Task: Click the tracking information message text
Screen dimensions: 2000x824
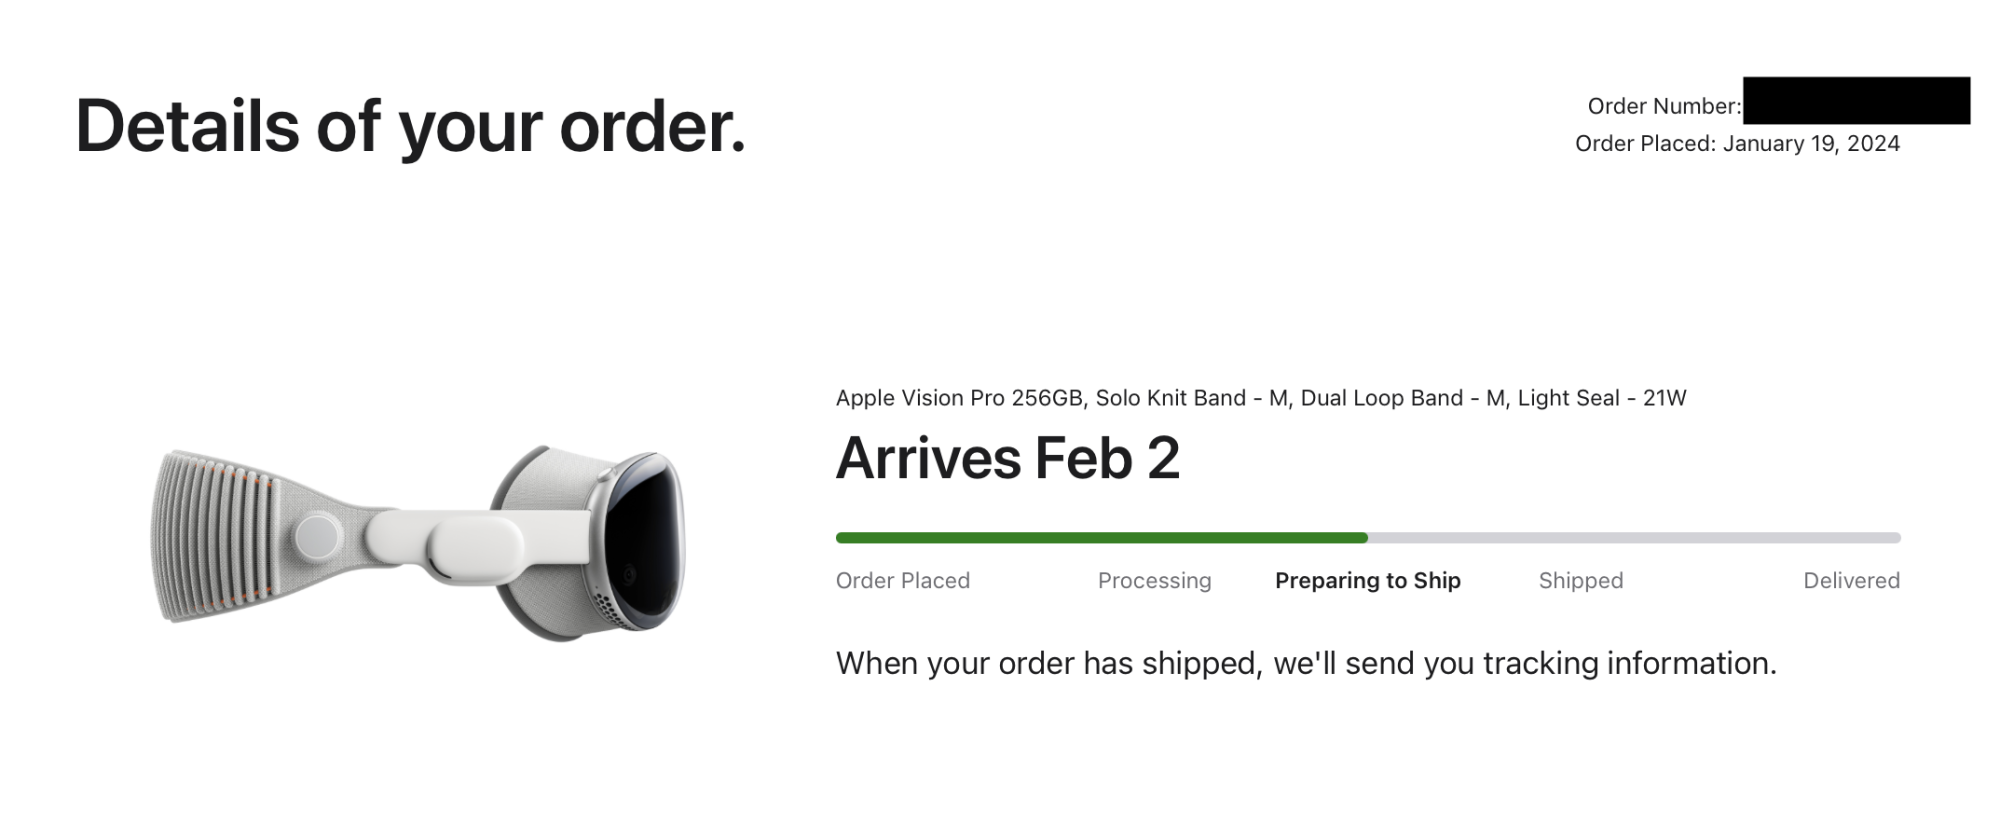Action: [x=1306, y=663]
